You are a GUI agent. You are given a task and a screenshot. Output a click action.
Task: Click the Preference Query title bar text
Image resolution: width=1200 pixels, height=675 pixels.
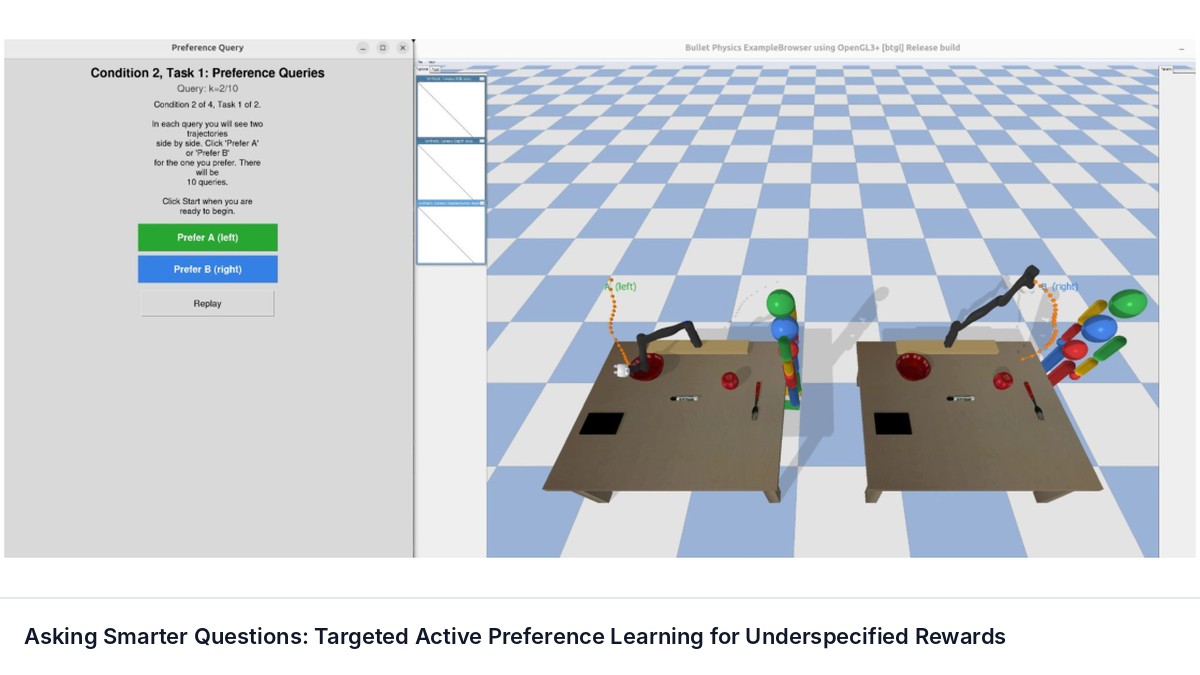(x=207, y=48)
